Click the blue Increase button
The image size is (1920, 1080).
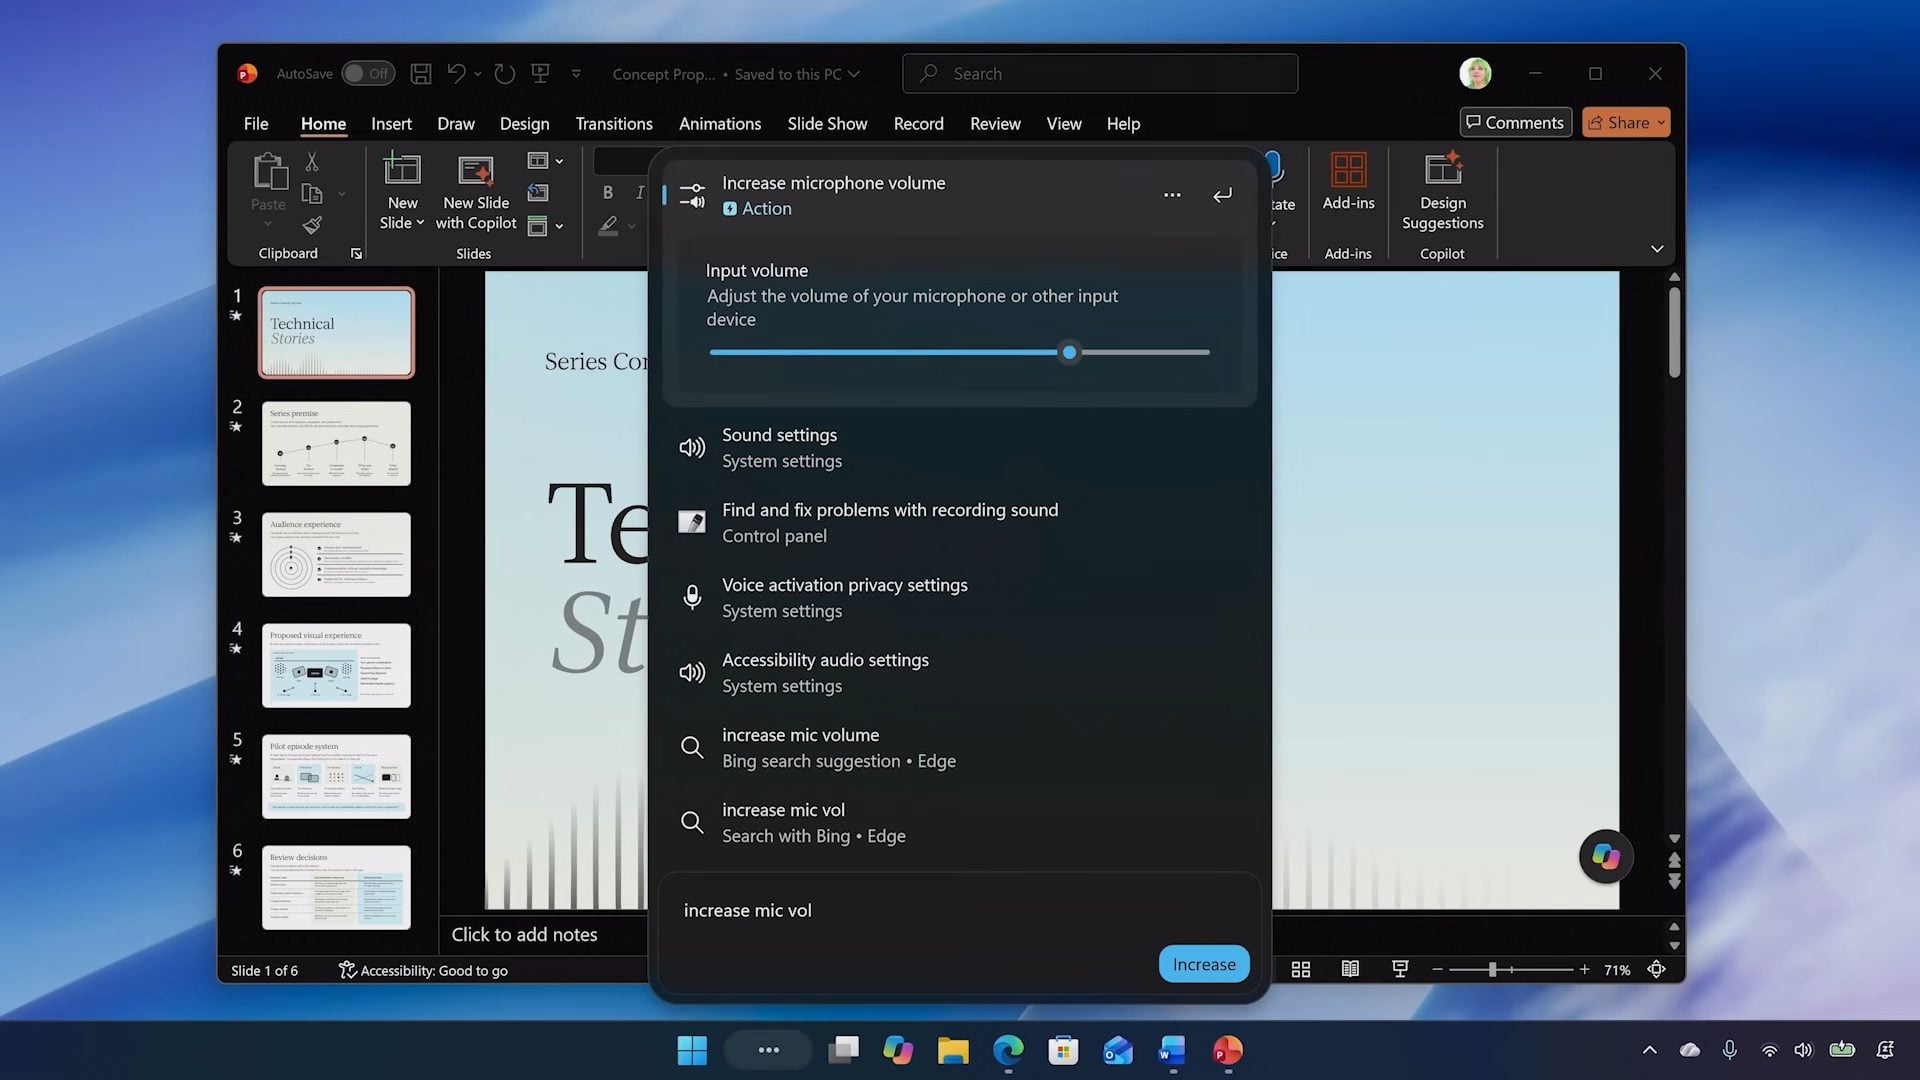(1204, 964)
